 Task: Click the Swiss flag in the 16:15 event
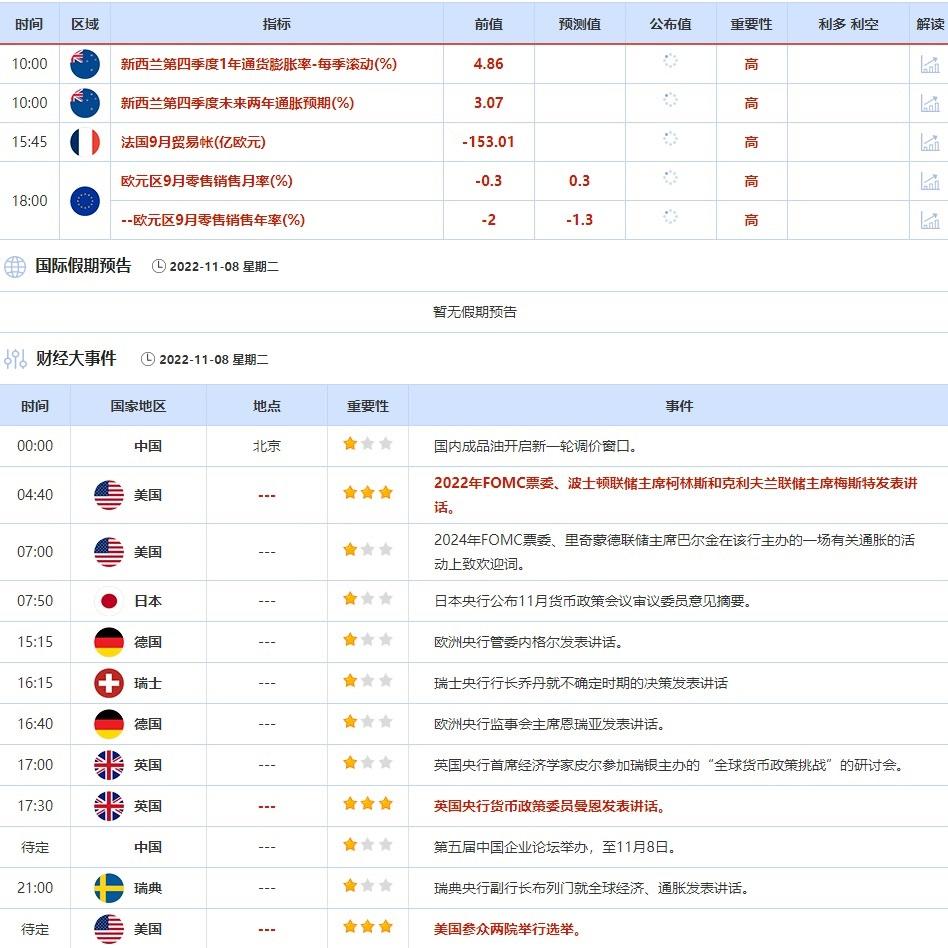point(108,683)
